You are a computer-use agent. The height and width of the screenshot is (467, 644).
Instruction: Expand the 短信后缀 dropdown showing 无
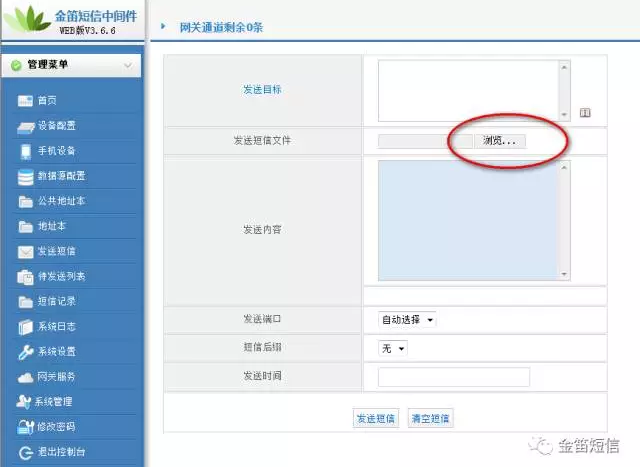[x=393, y=348]
